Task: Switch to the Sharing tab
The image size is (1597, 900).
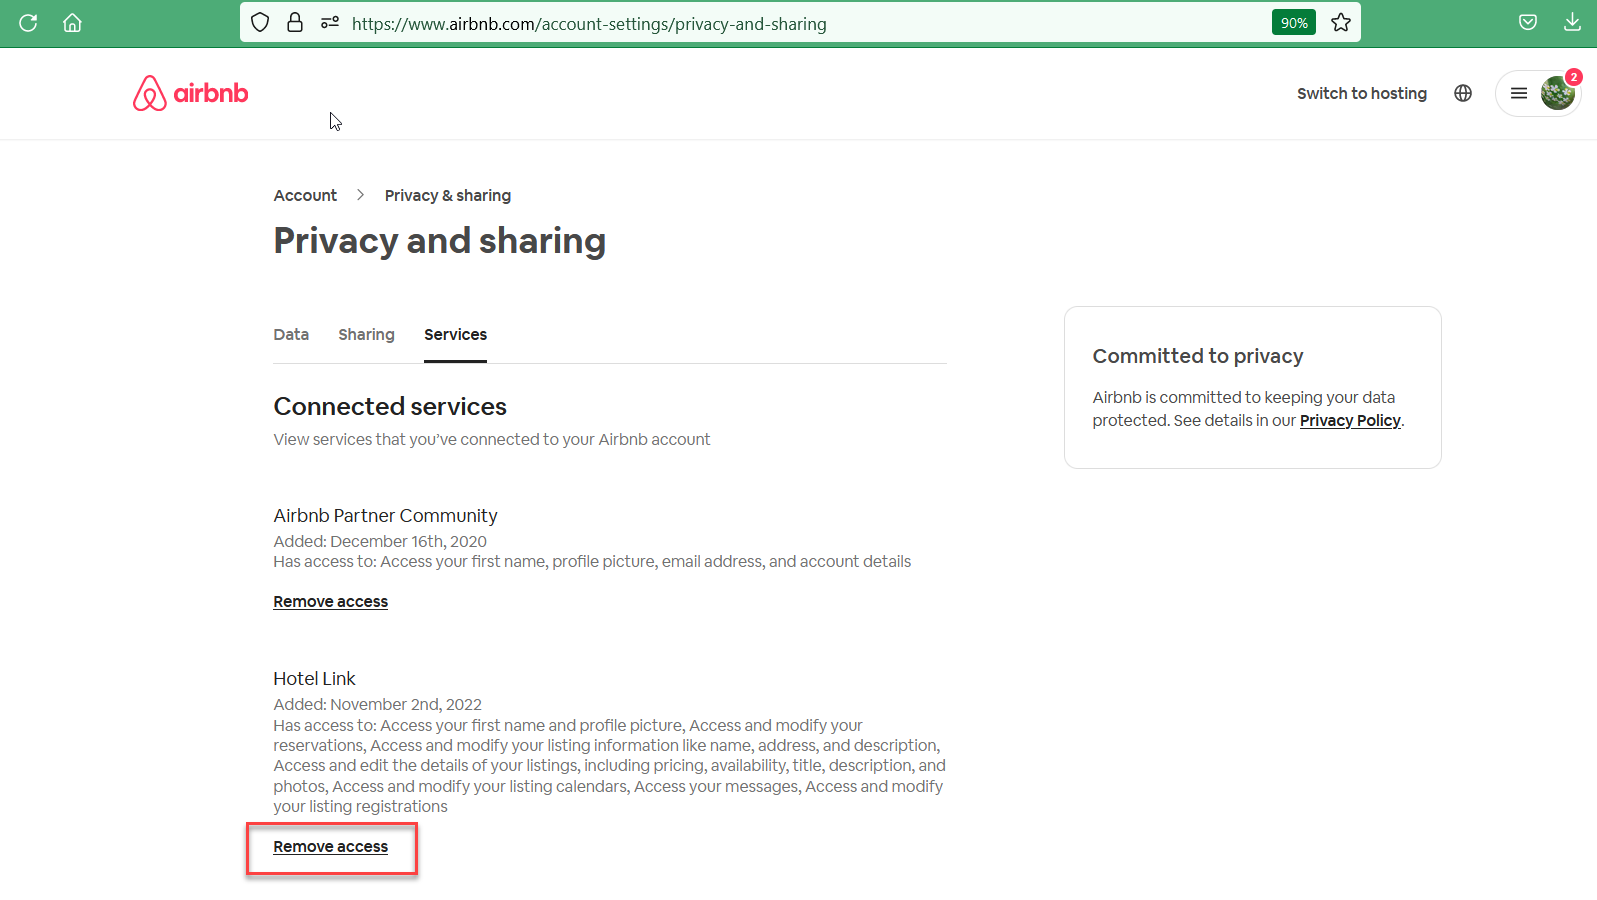Action: pos(366,334)
